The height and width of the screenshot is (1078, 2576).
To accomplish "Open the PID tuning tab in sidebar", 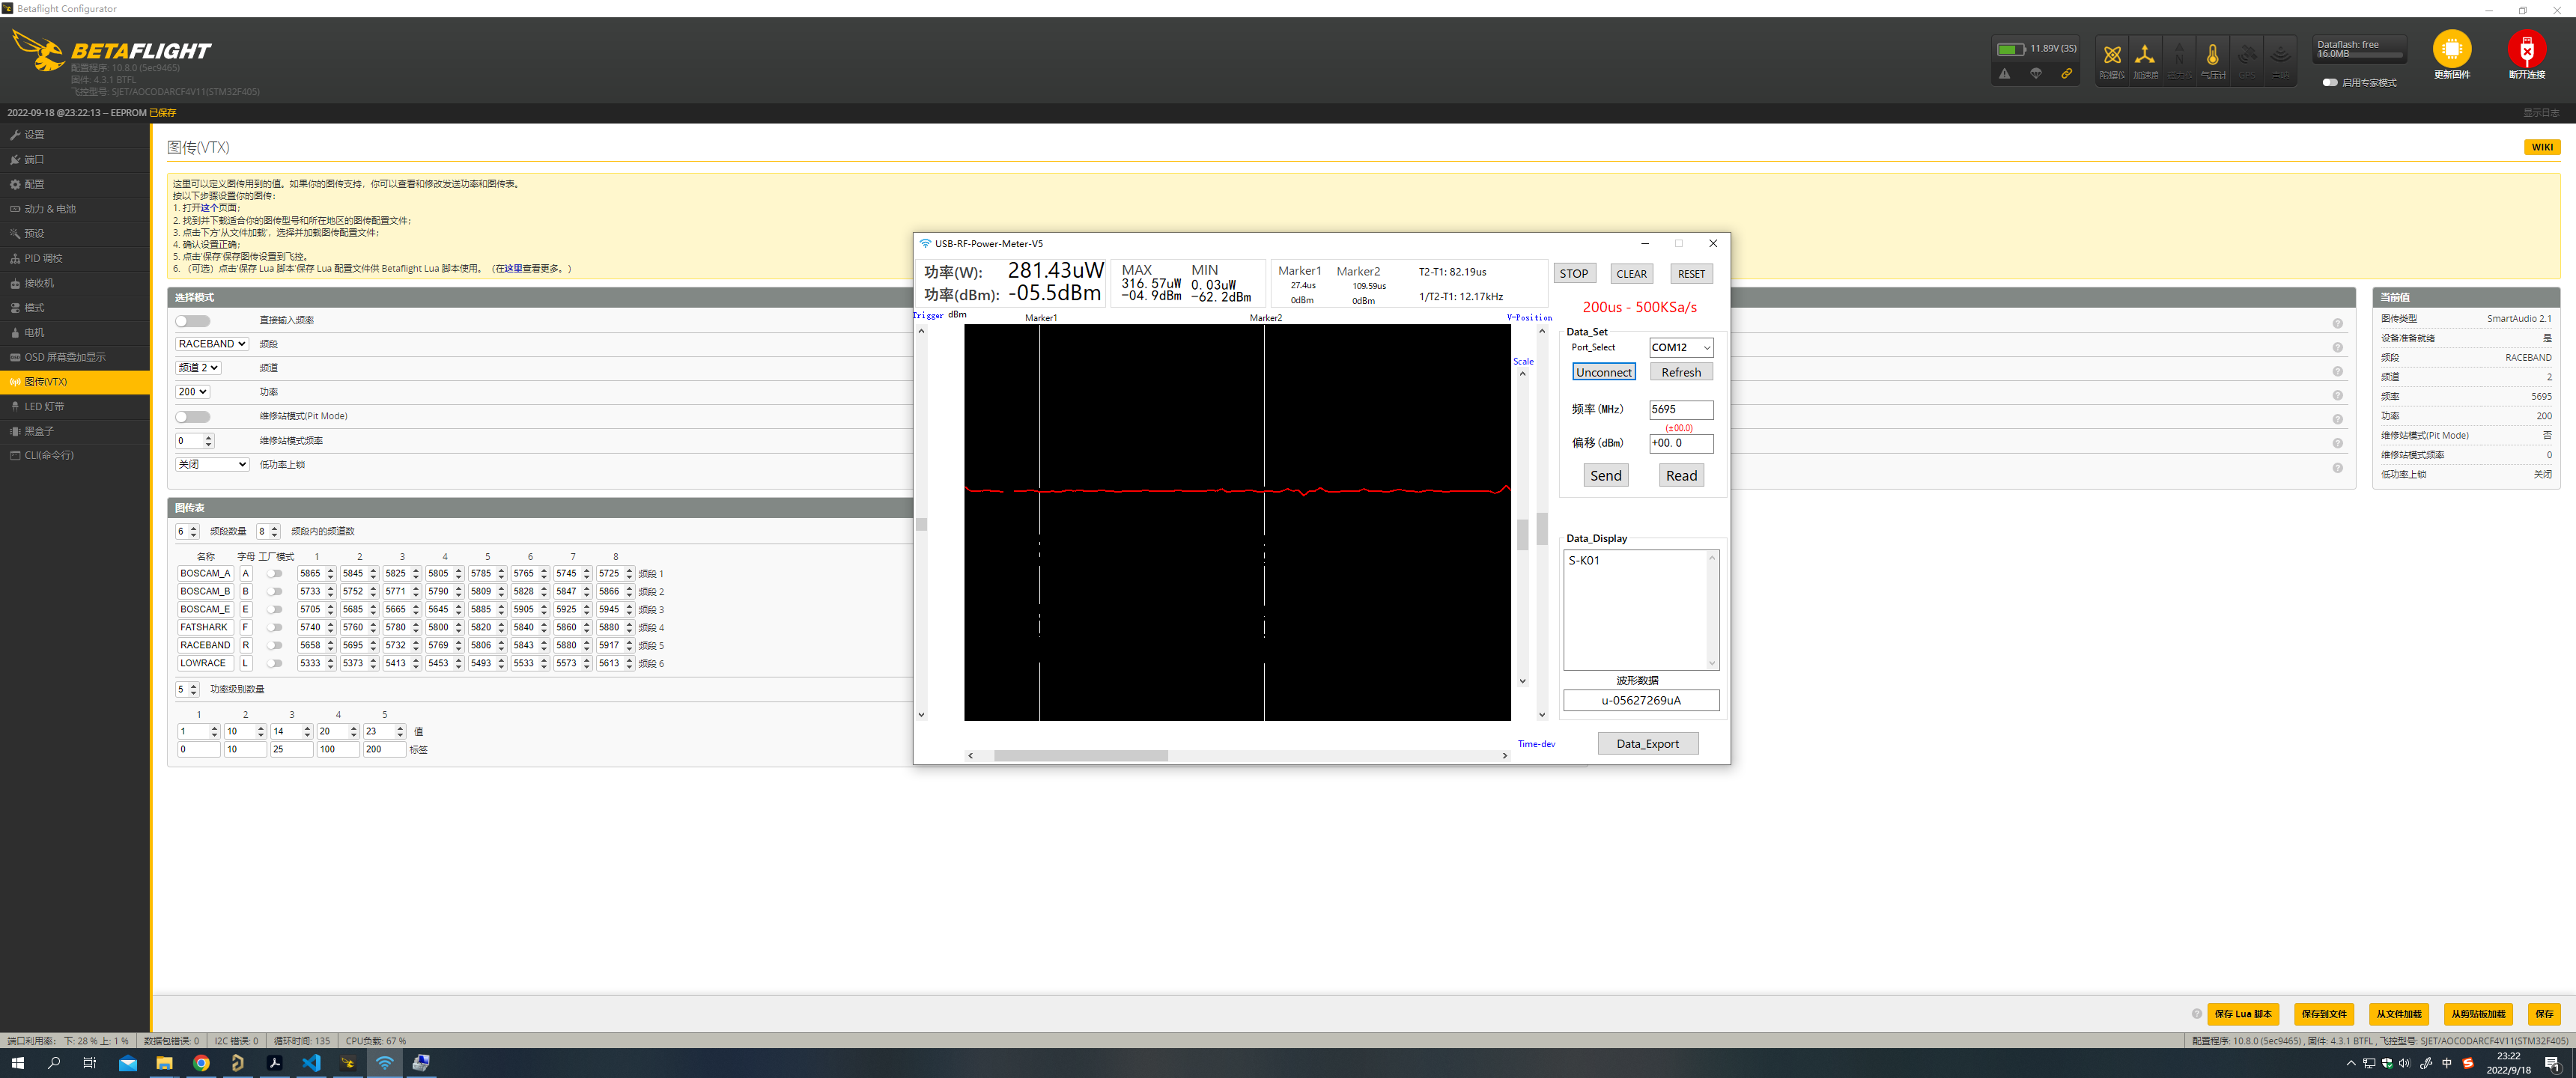I will click(x=43, y=258).
